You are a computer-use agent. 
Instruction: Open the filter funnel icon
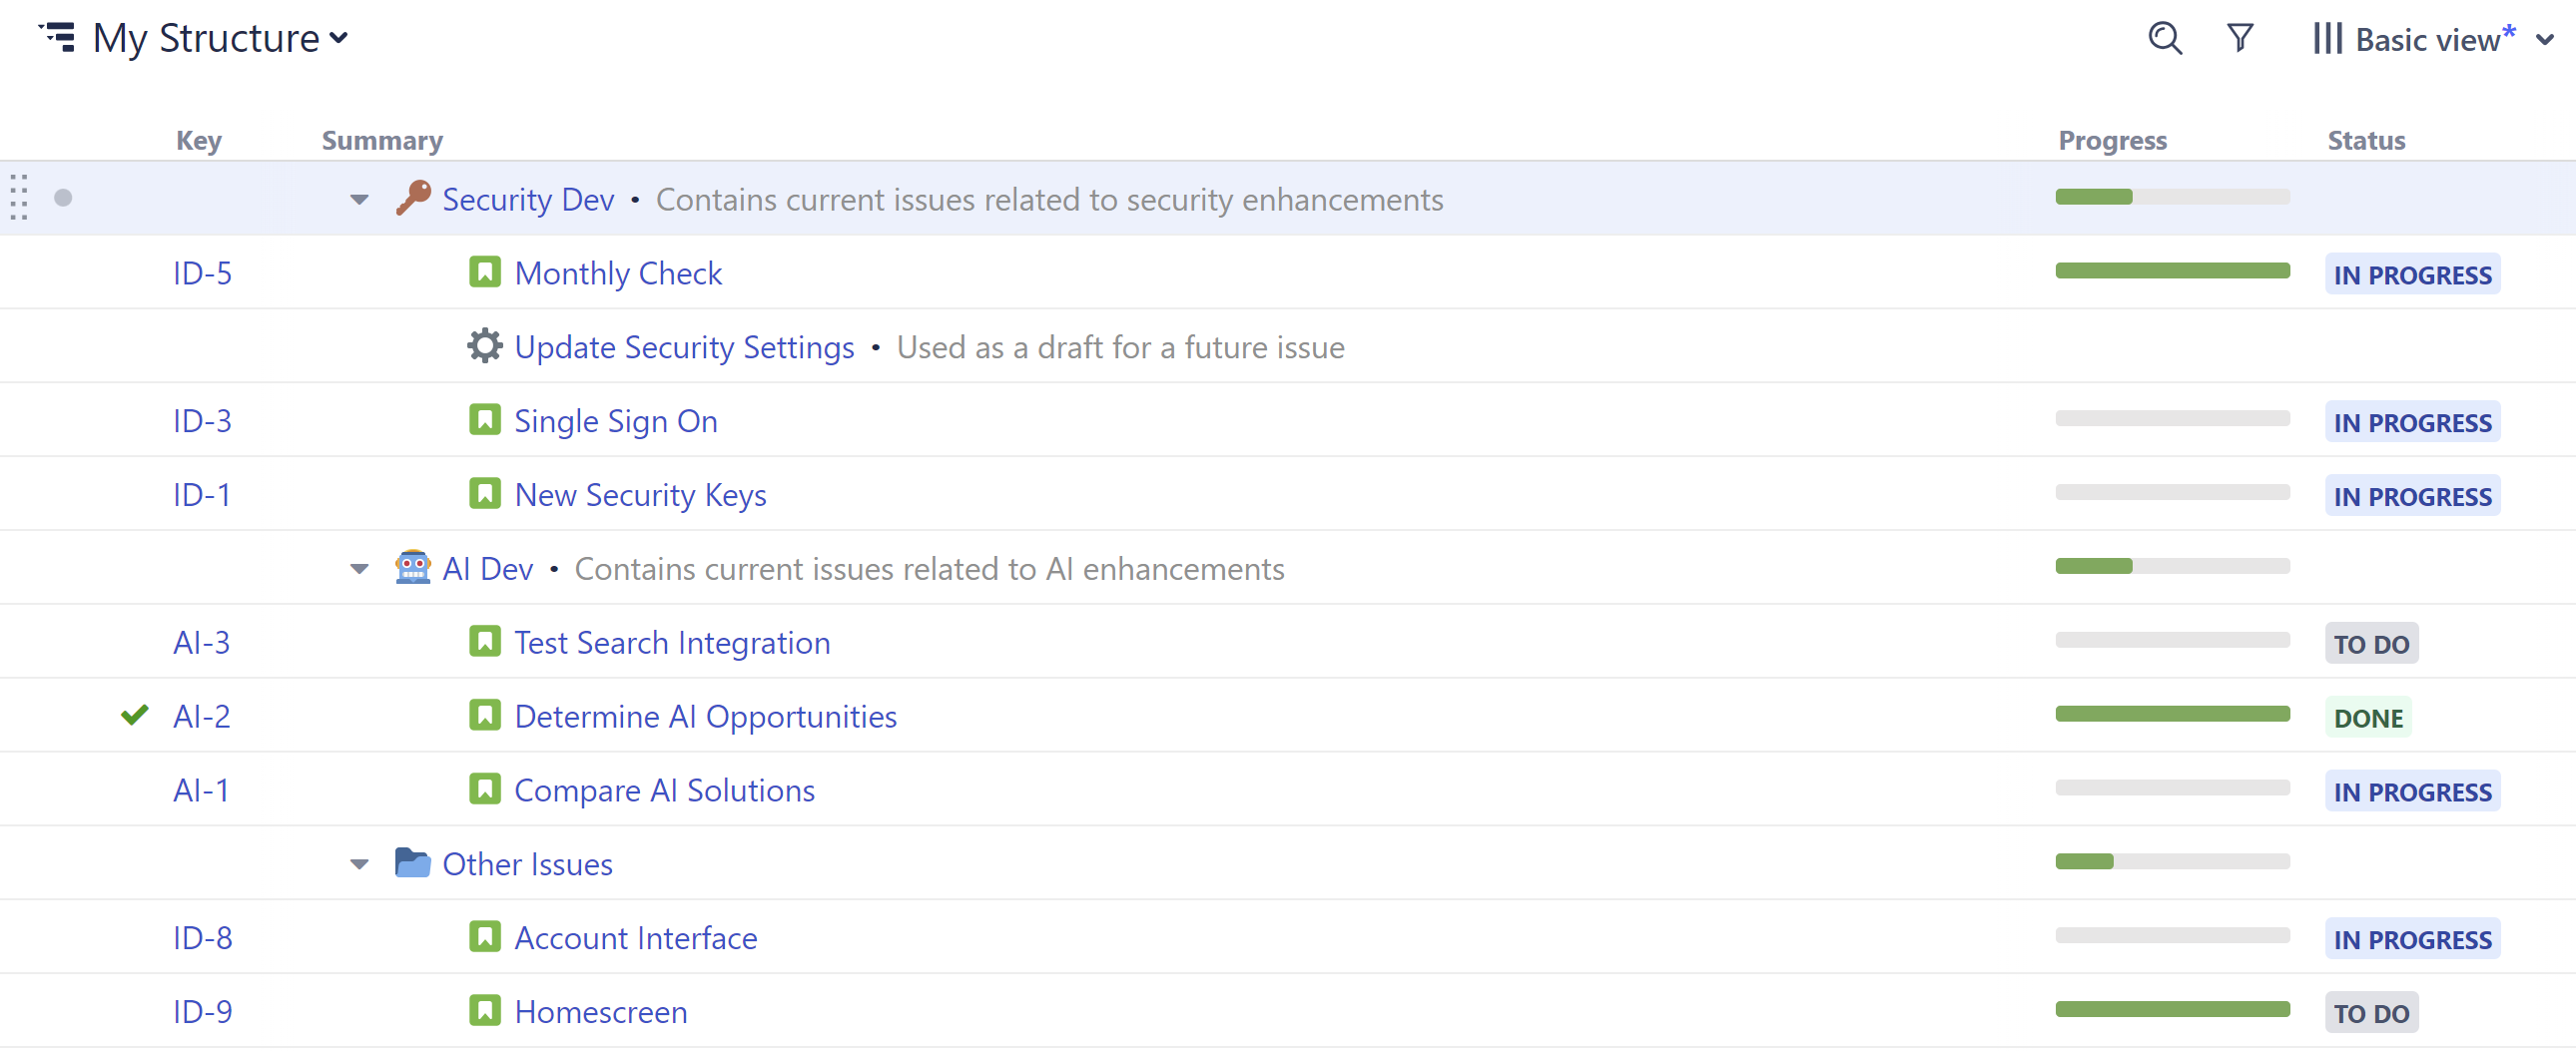point(2240,38)
